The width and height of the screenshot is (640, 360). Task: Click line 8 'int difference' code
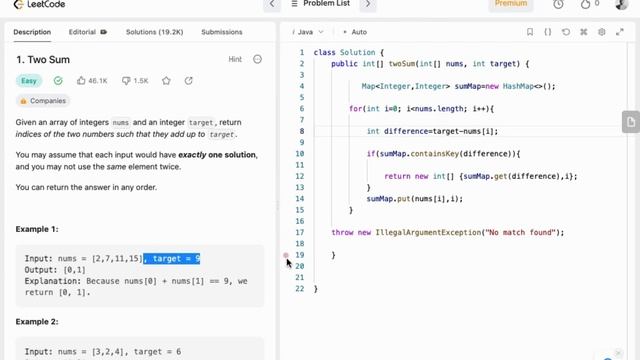[x=432, y=131]
